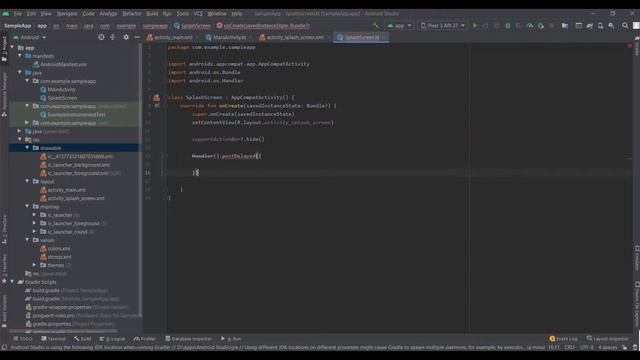Open the Navigate menu
This screenshot has height=360, width=640.
point(67,13)
